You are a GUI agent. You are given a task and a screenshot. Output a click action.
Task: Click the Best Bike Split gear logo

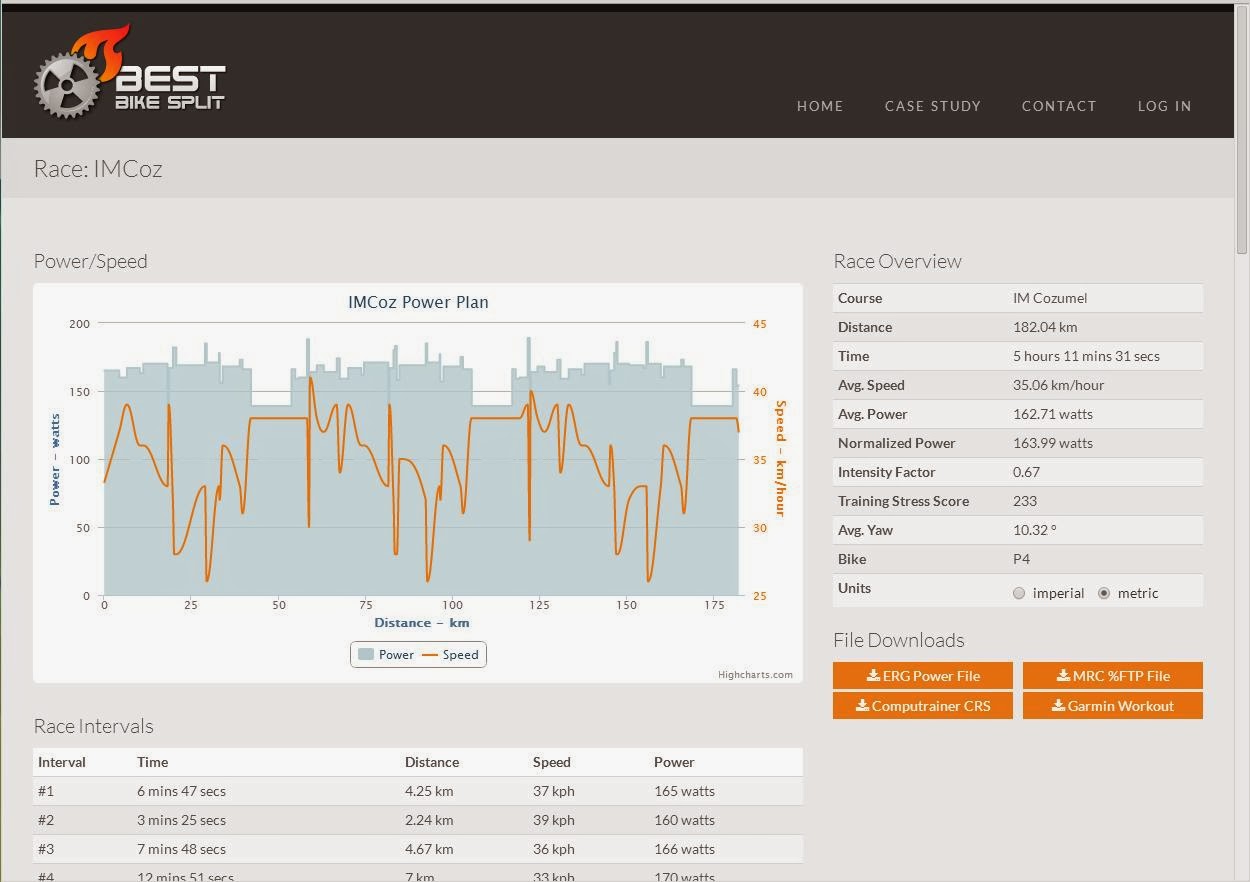pos(130,72)
